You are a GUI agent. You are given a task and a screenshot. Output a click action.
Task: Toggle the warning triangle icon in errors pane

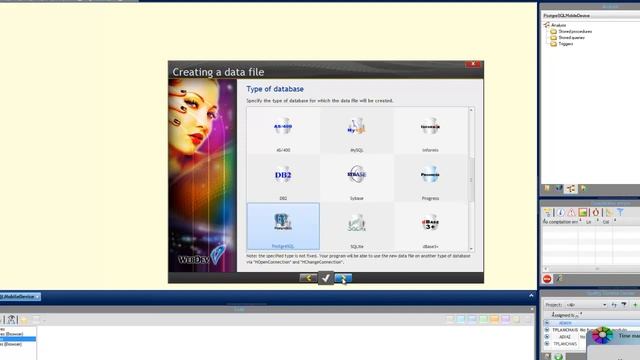[x=571, y=212]
